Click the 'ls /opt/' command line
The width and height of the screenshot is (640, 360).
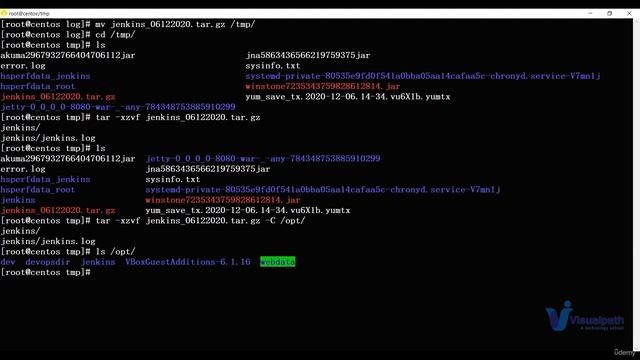click(x=68, y=252)
